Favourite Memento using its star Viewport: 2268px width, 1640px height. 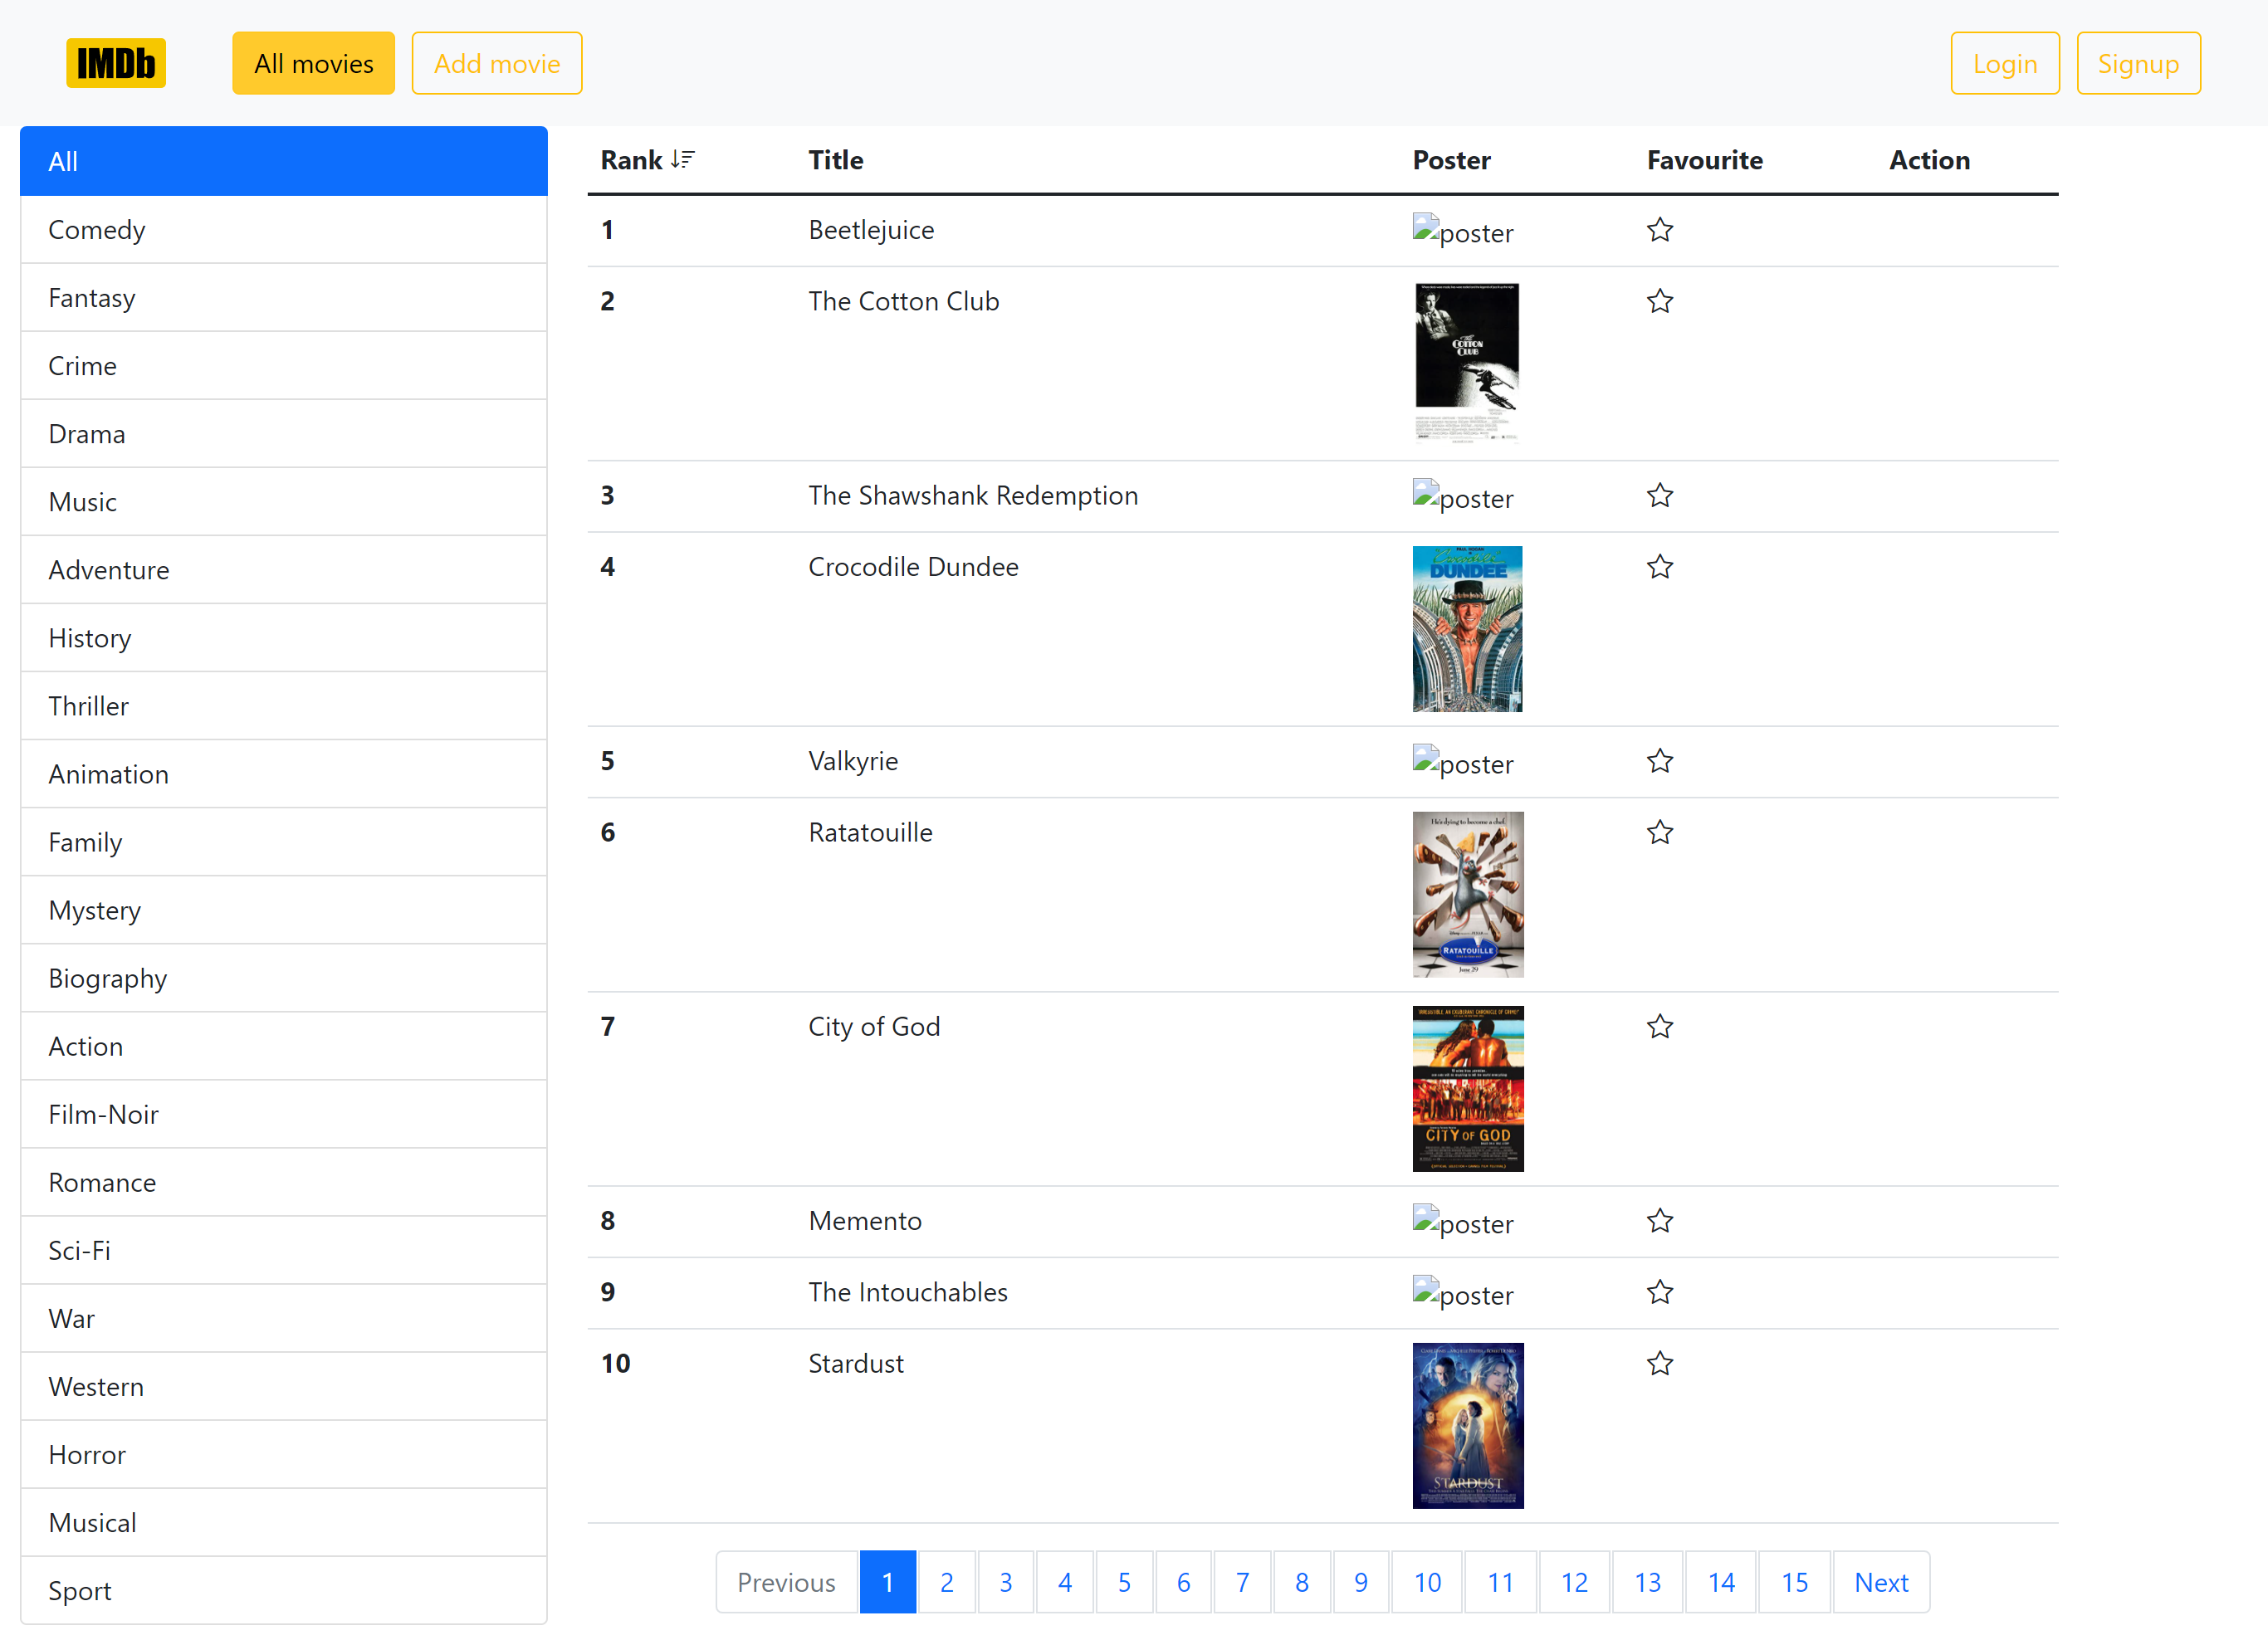(x=1659, y=1221)
